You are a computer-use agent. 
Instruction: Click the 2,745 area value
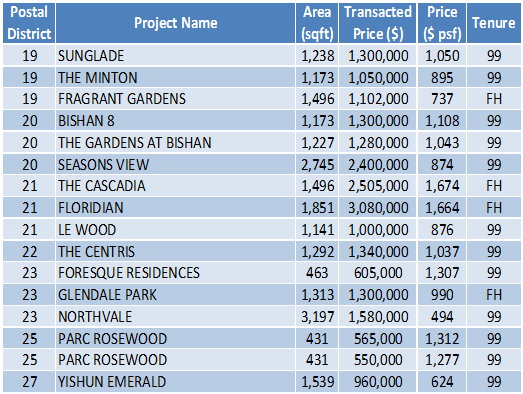[317, 164]
